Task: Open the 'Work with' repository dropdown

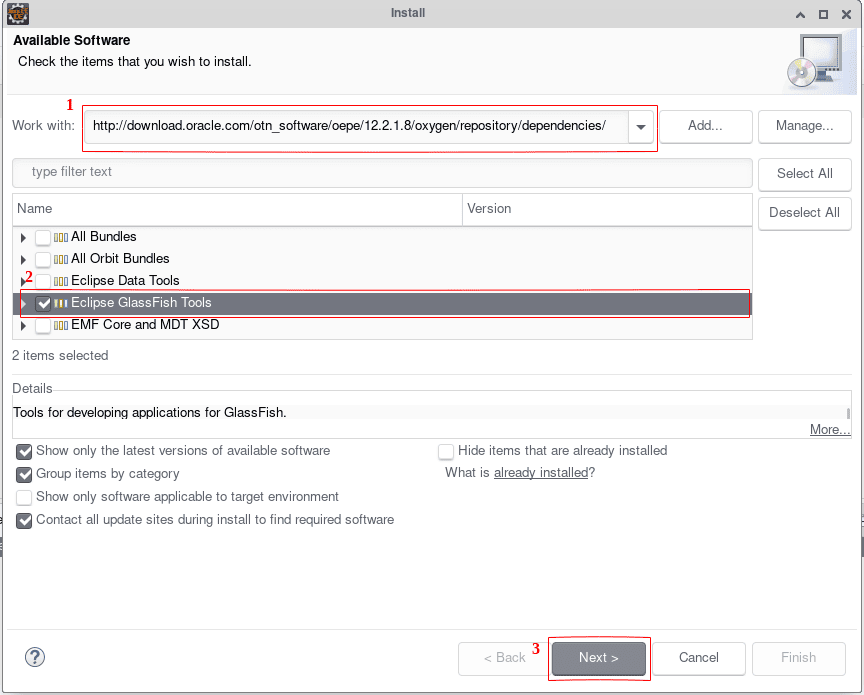Action: 641,126
